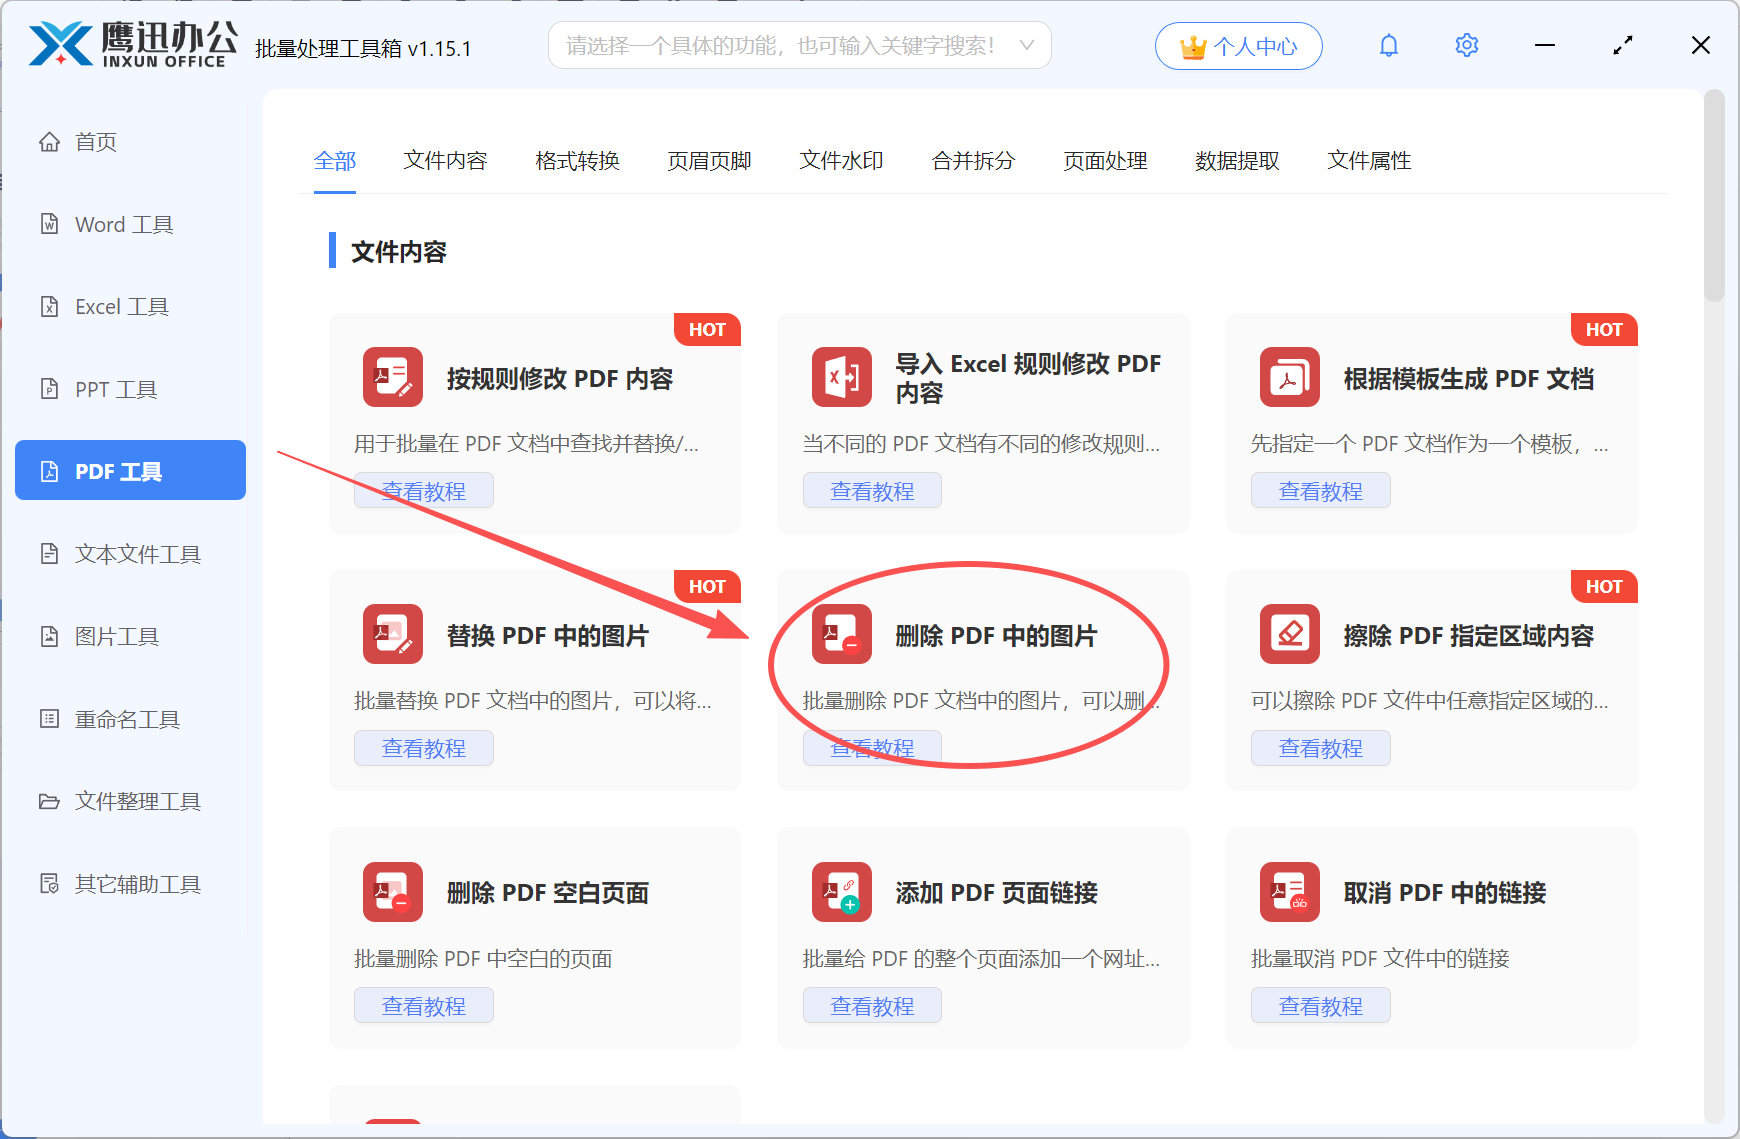This screenshot has height=1139, width=1740.
Task: Switch to the 页眉页脚 tab
Action: (x=709, y=160)
